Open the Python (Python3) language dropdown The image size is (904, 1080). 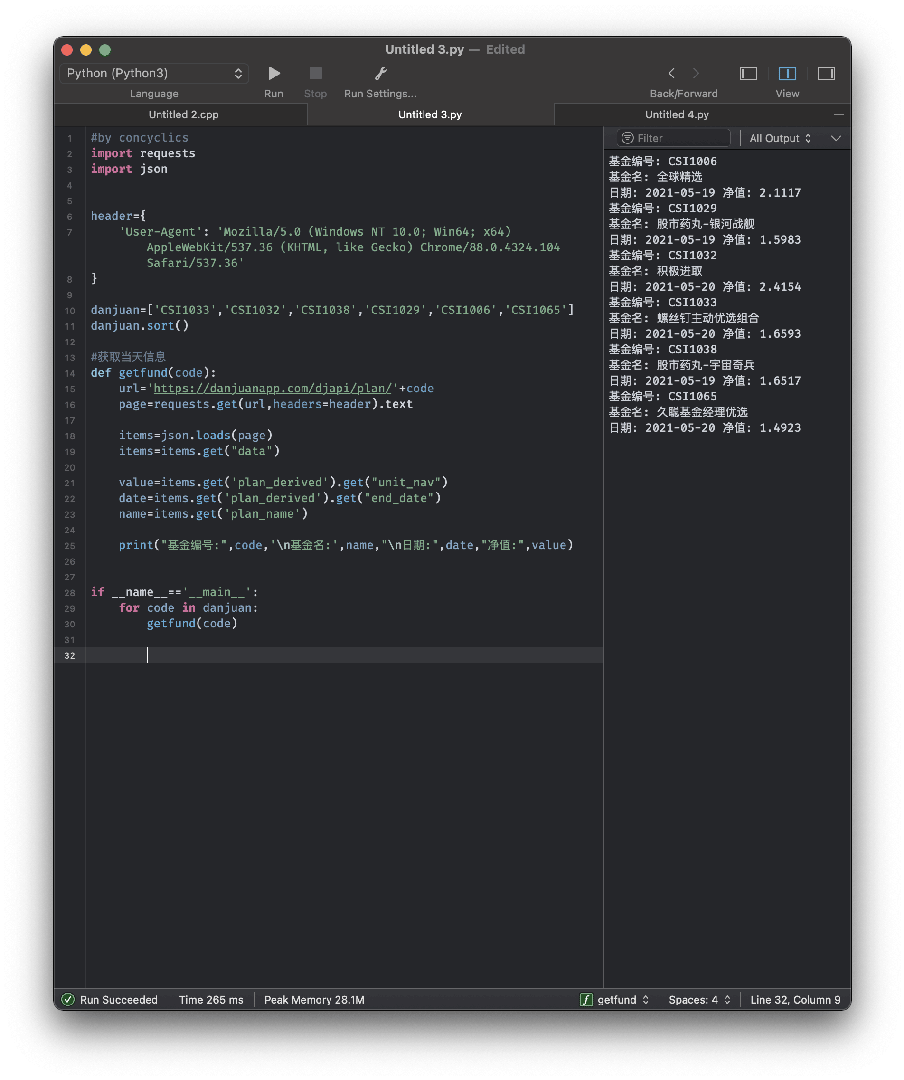click(x=154, y=73)
